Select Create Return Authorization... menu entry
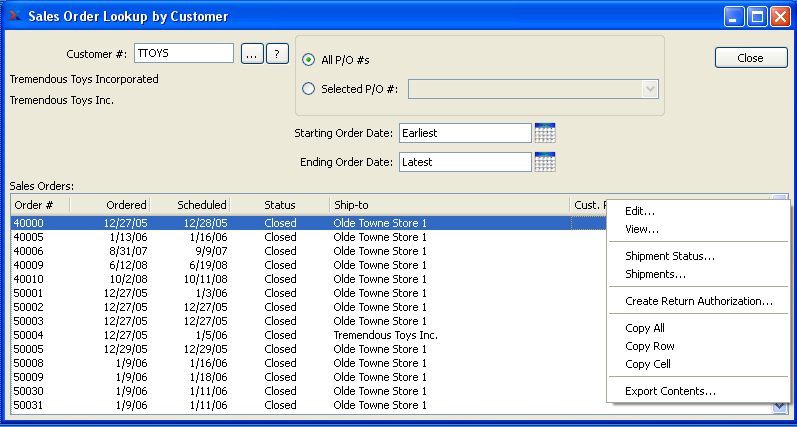 click(x=698, y=301)
